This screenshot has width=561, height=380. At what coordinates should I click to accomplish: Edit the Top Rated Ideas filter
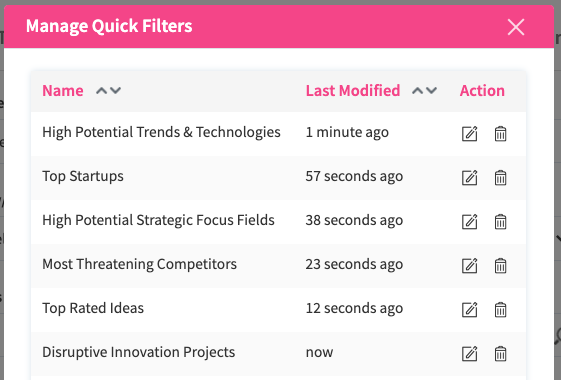click(x=469, y=310)
